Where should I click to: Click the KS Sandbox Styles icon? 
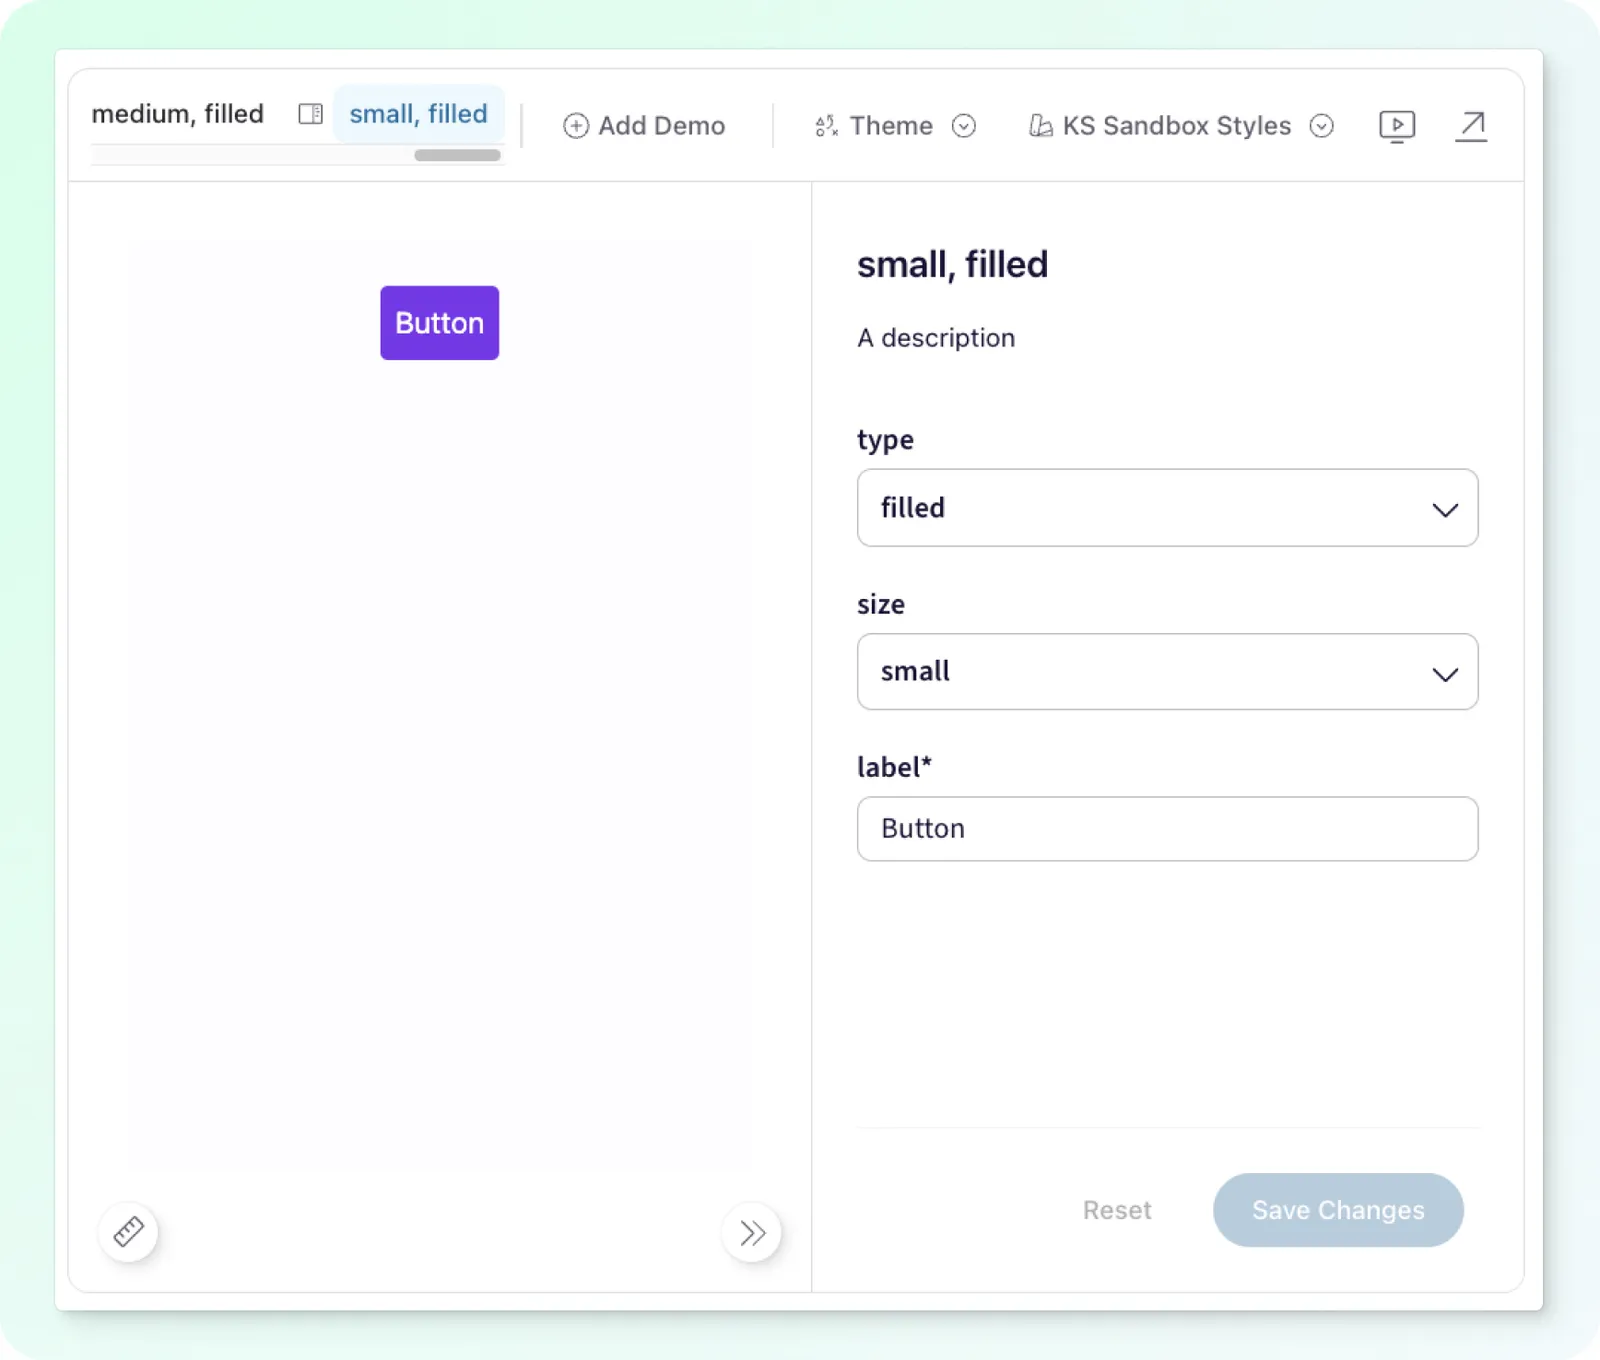click(x=1040, y=126)
